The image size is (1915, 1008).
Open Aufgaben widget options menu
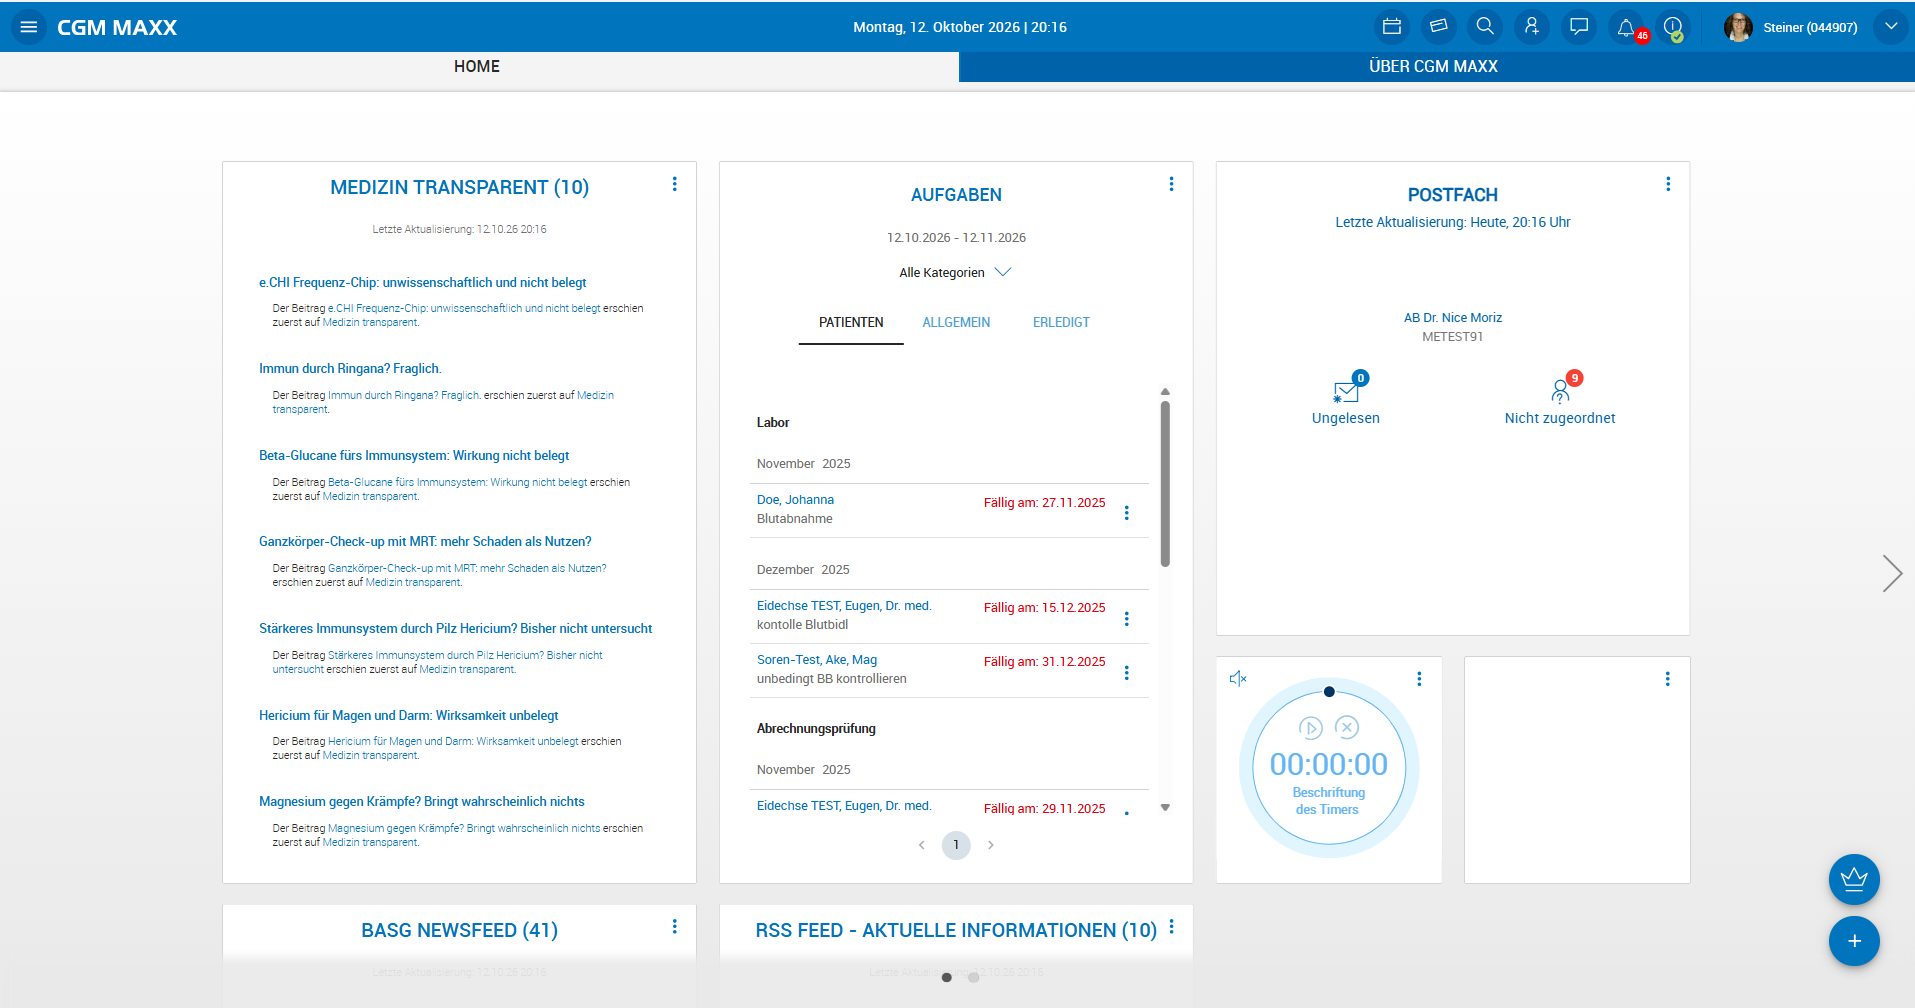tap(1171, 184)
